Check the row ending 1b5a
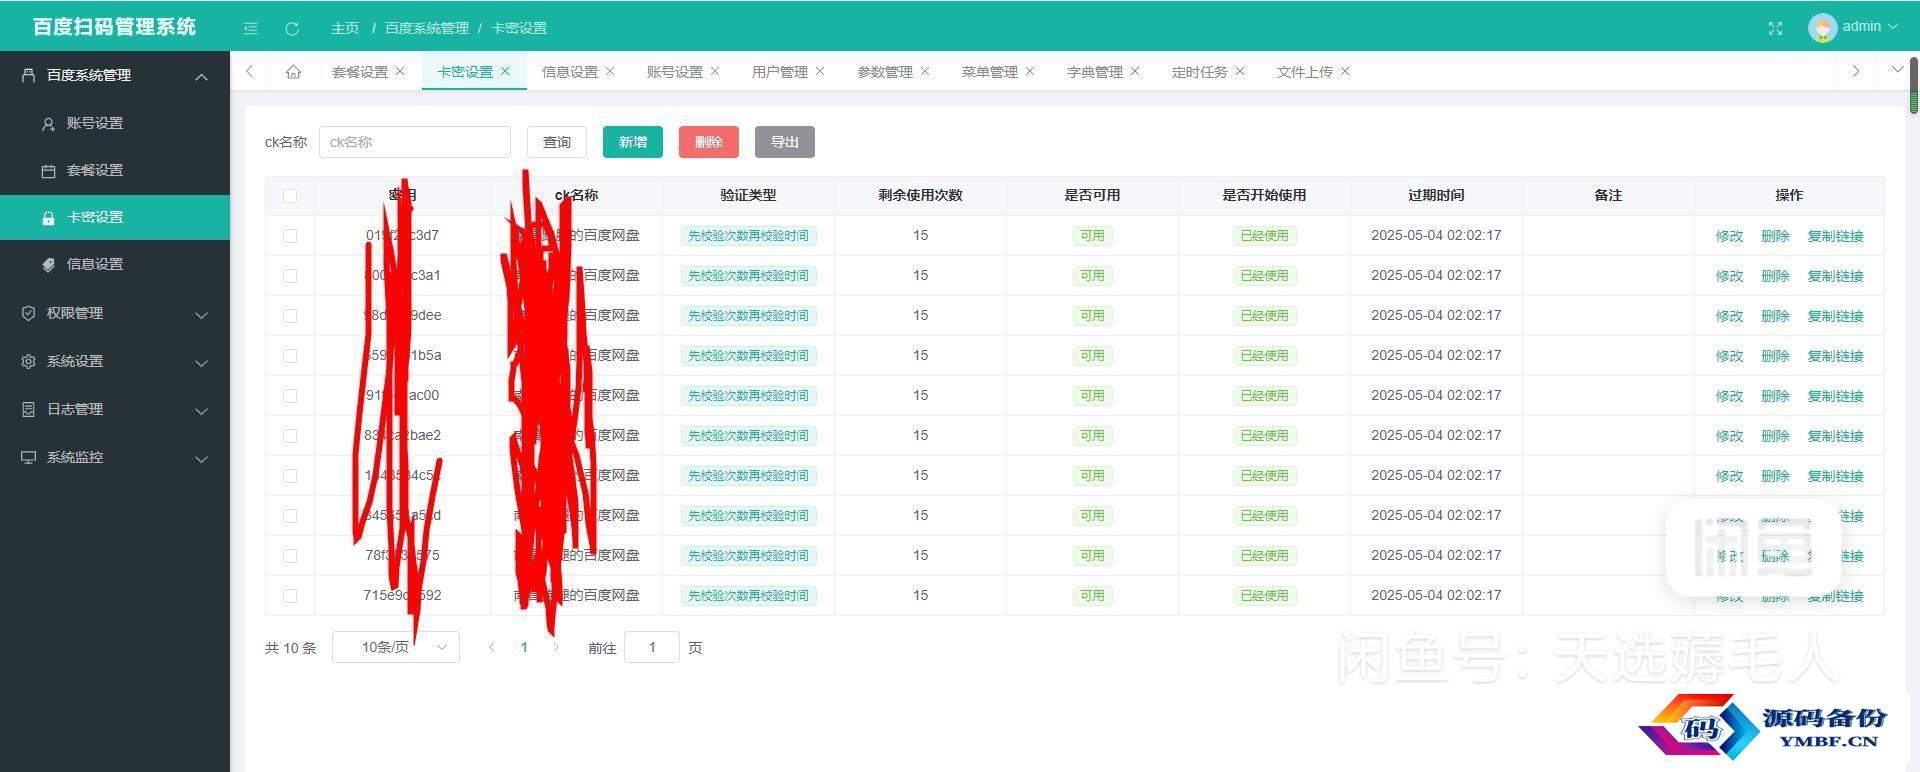The image size is (1920, 772). 290,356
